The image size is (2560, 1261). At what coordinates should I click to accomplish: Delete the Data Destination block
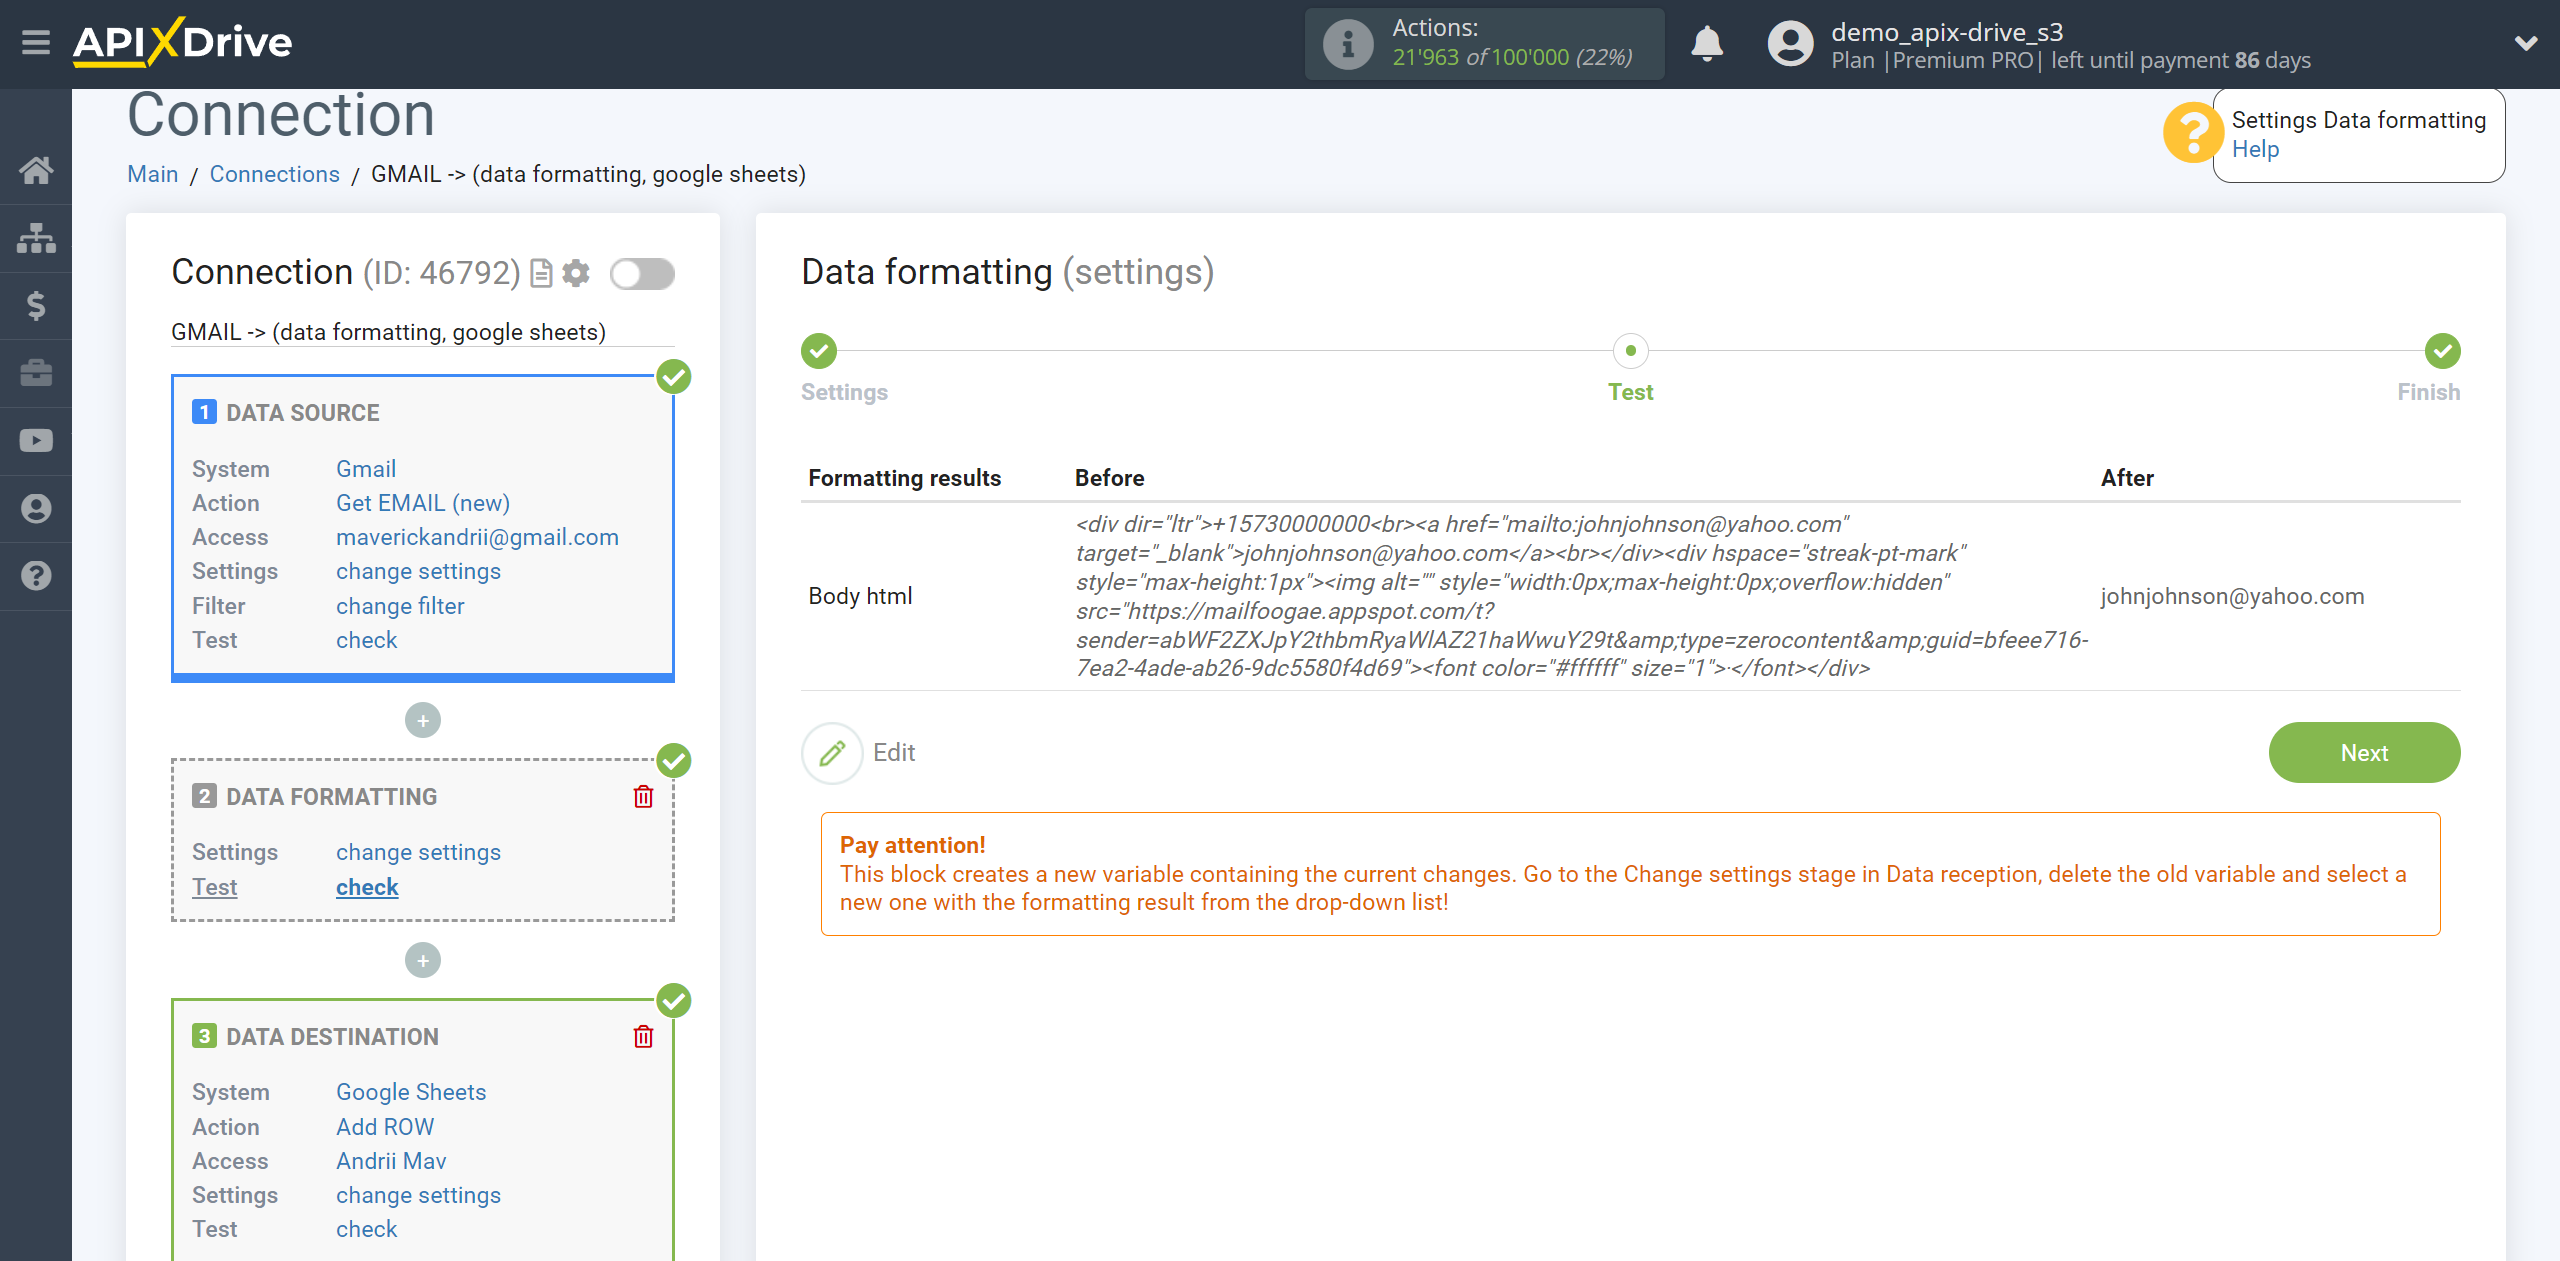pos(643,1036)
